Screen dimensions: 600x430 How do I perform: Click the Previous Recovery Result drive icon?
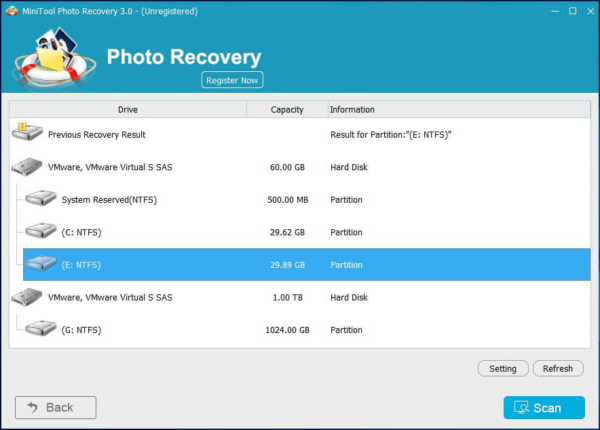(x=27, y=132)
